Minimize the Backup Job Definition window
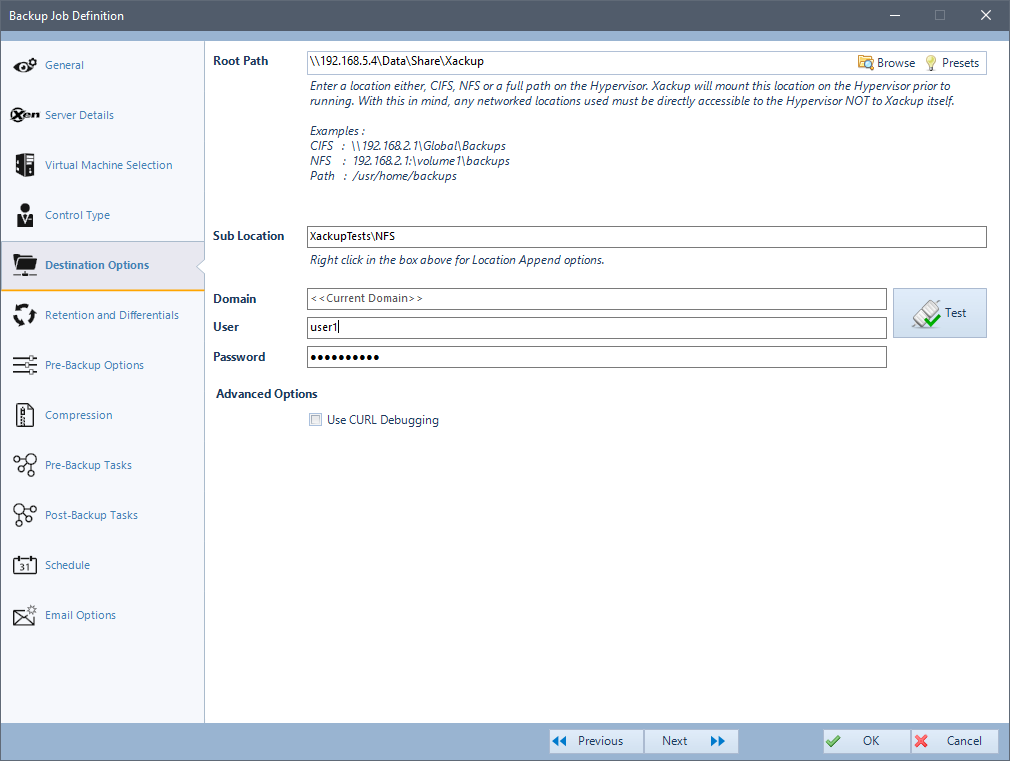The image size is (1010, 761). [895, 15]
